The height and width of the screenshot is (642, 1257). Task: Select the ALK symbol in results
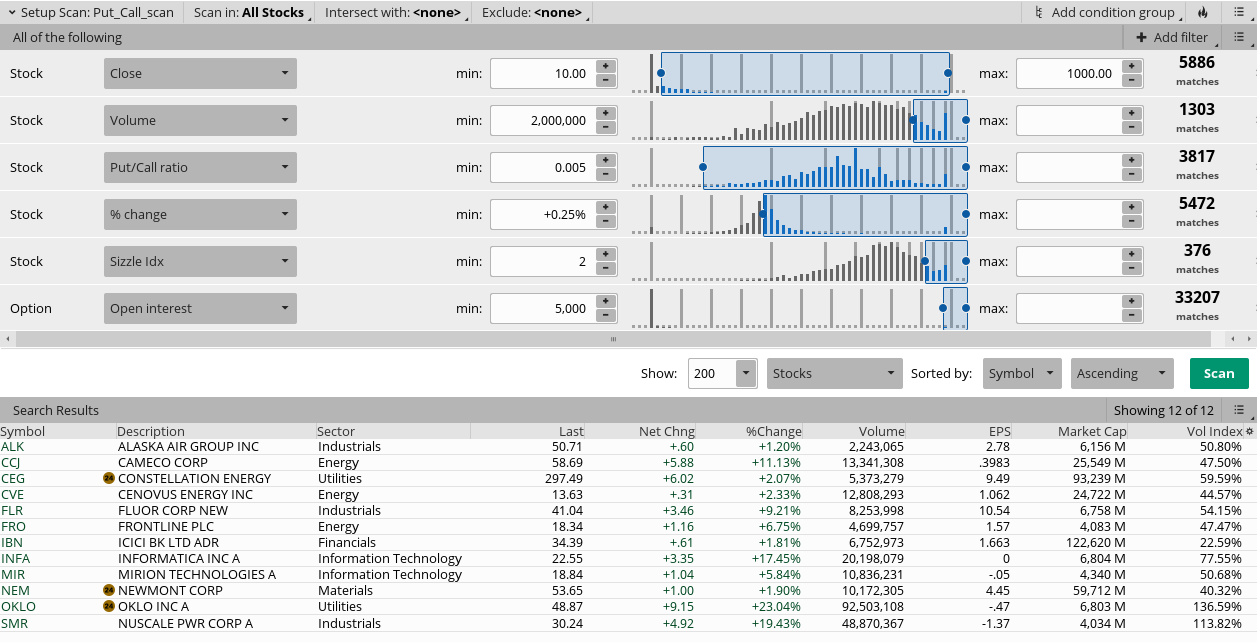(12, 447)
